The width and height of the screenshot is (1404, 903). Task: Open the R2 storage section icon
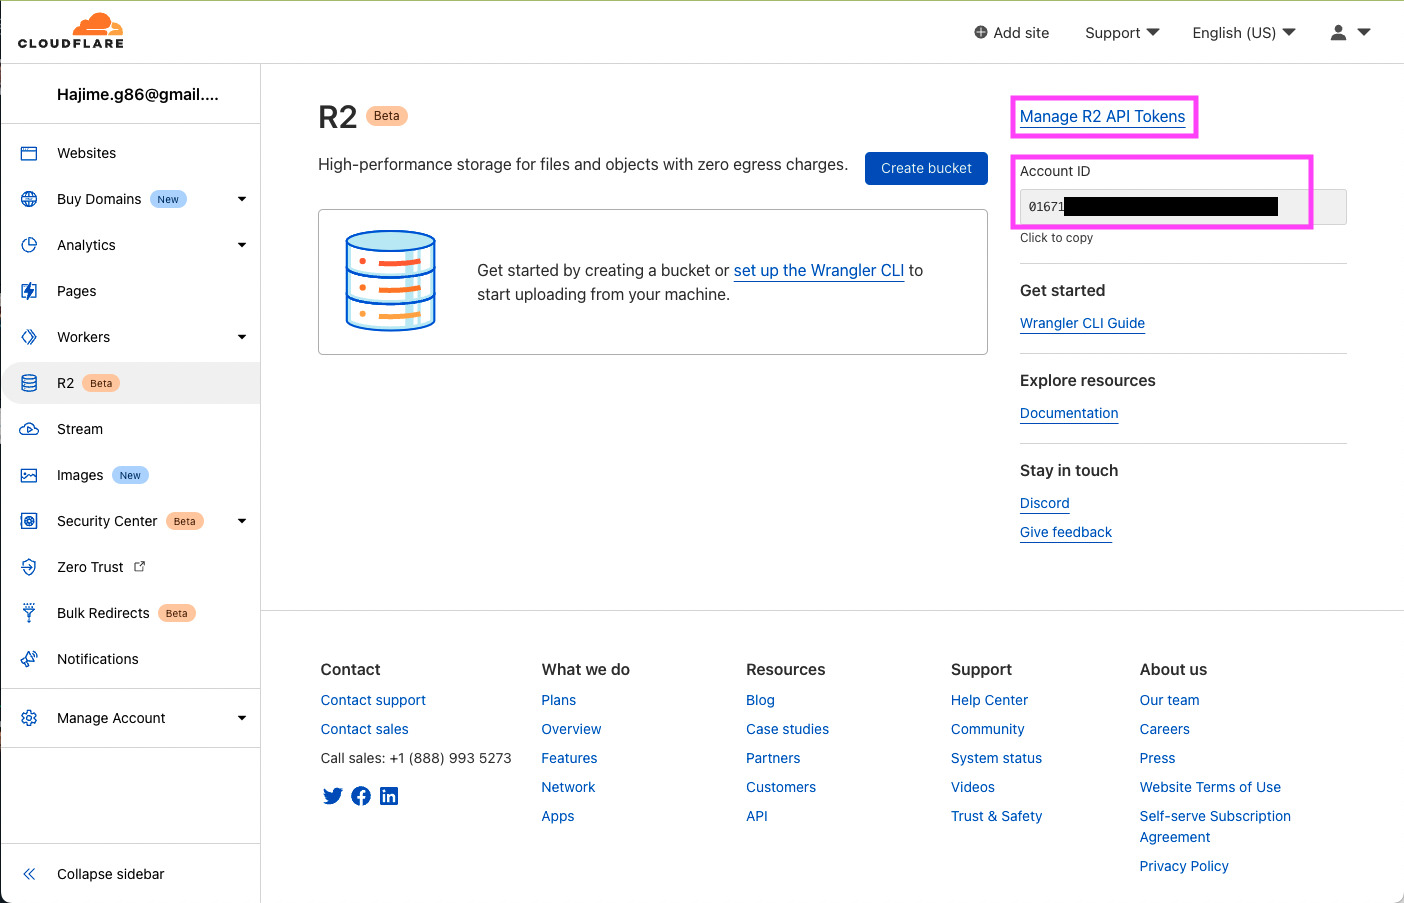[x=29, y=382]
